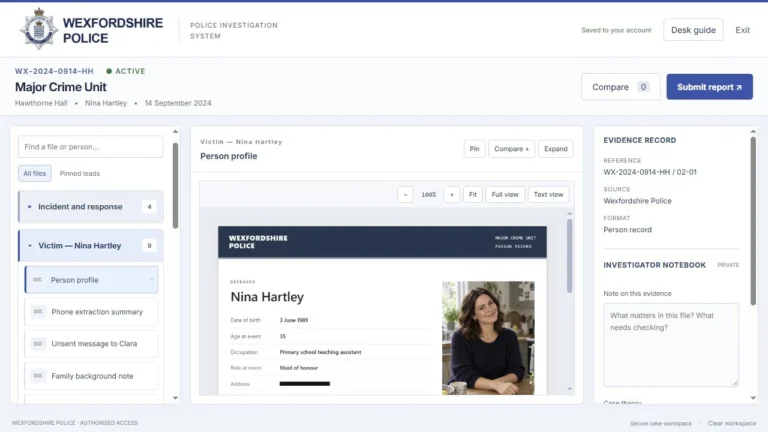Click the date of birth 3 June 1989
Viewport: 768px width, 432px height.
tap(294, 320)
